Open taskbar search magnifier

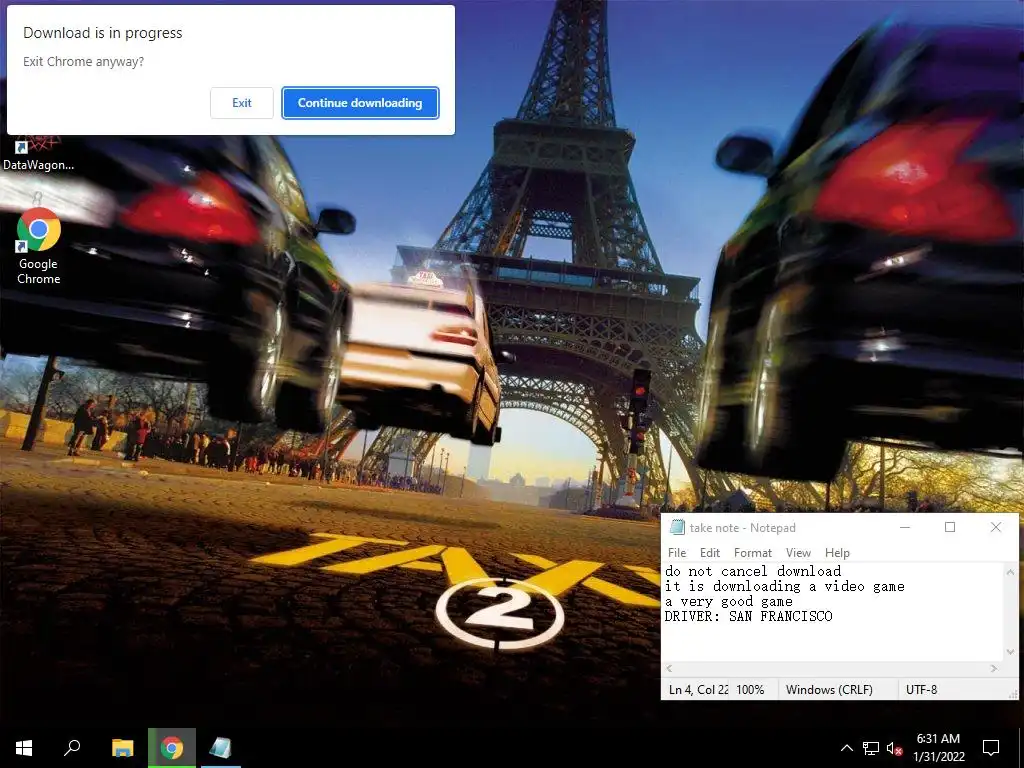point(72,748)
